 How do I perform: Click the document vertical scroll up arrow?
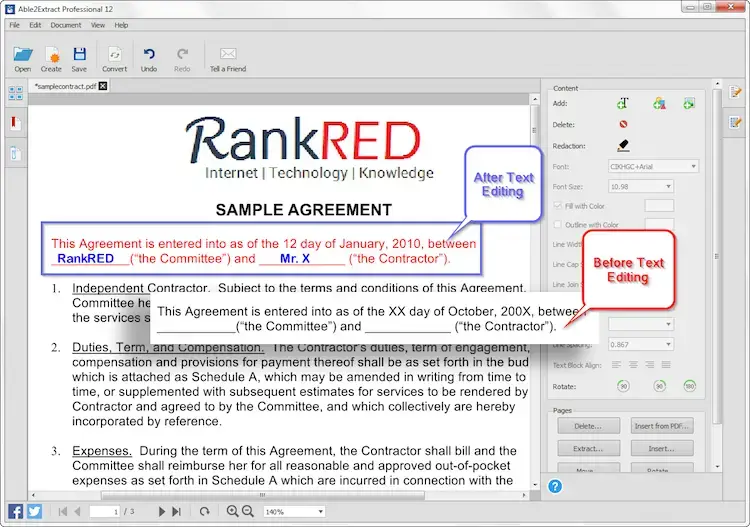pos(535,99)
